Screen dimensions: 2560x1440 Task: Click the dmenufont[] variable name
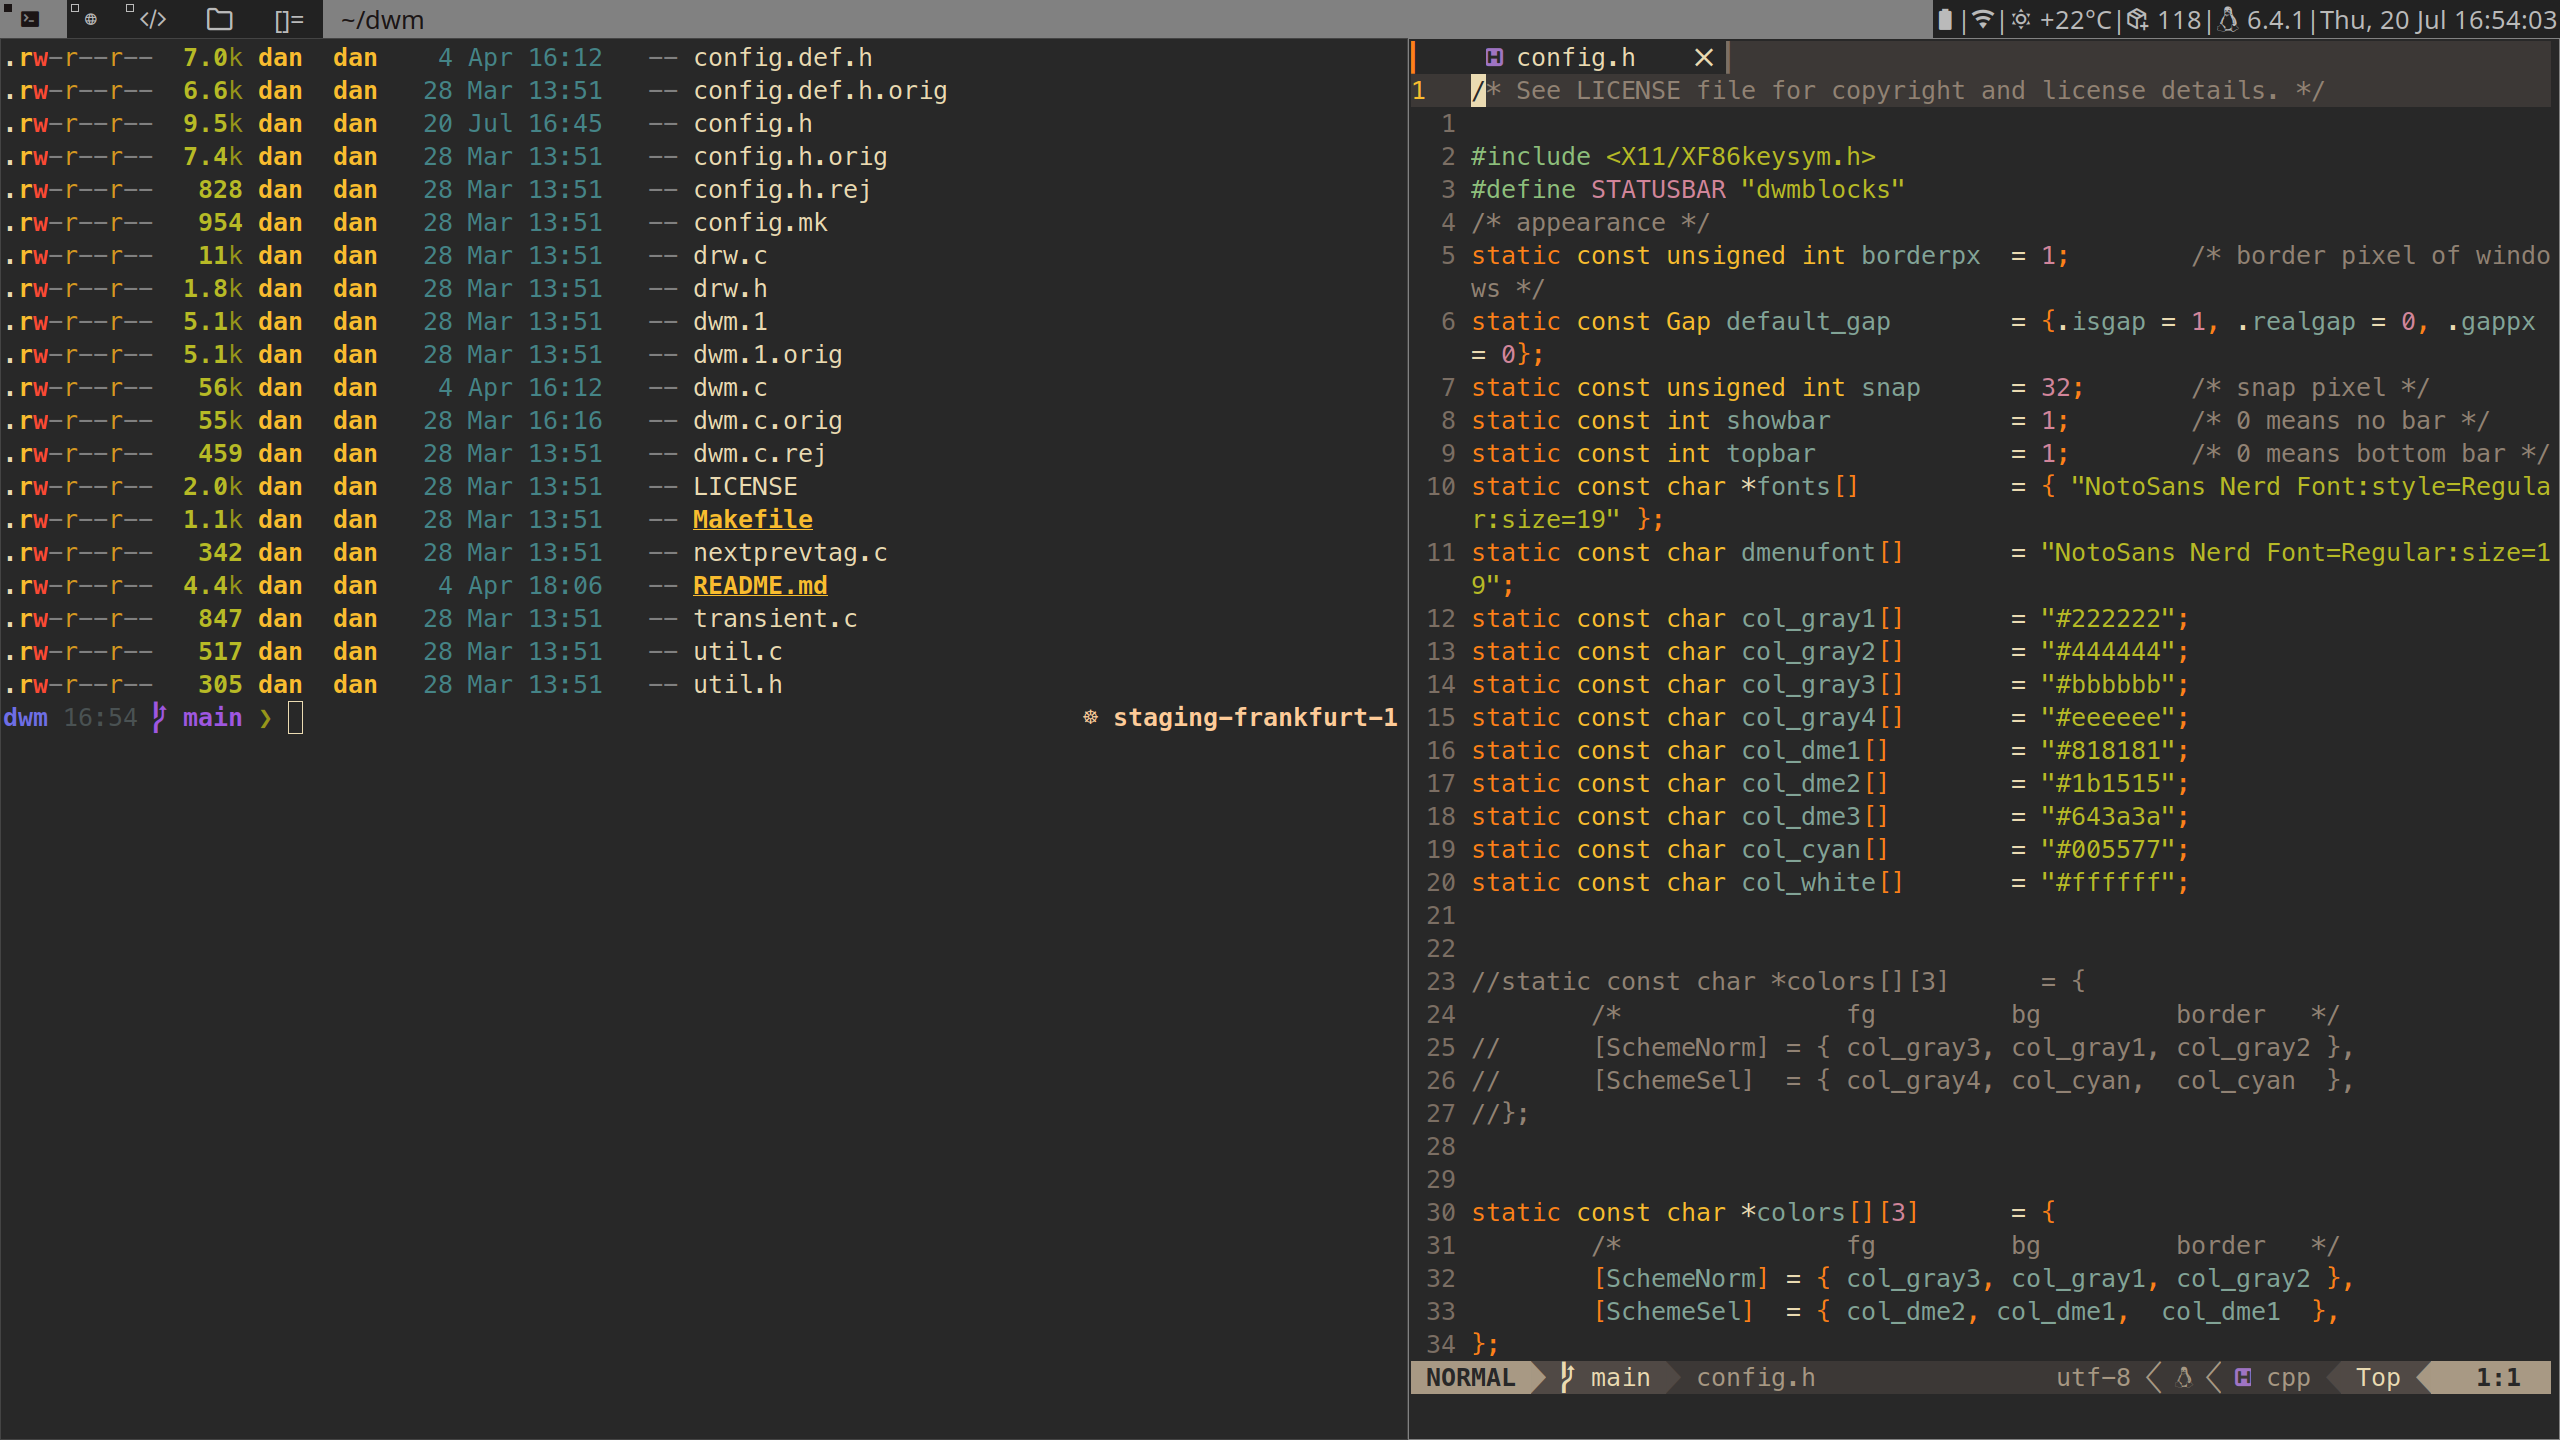[1823, 552]
